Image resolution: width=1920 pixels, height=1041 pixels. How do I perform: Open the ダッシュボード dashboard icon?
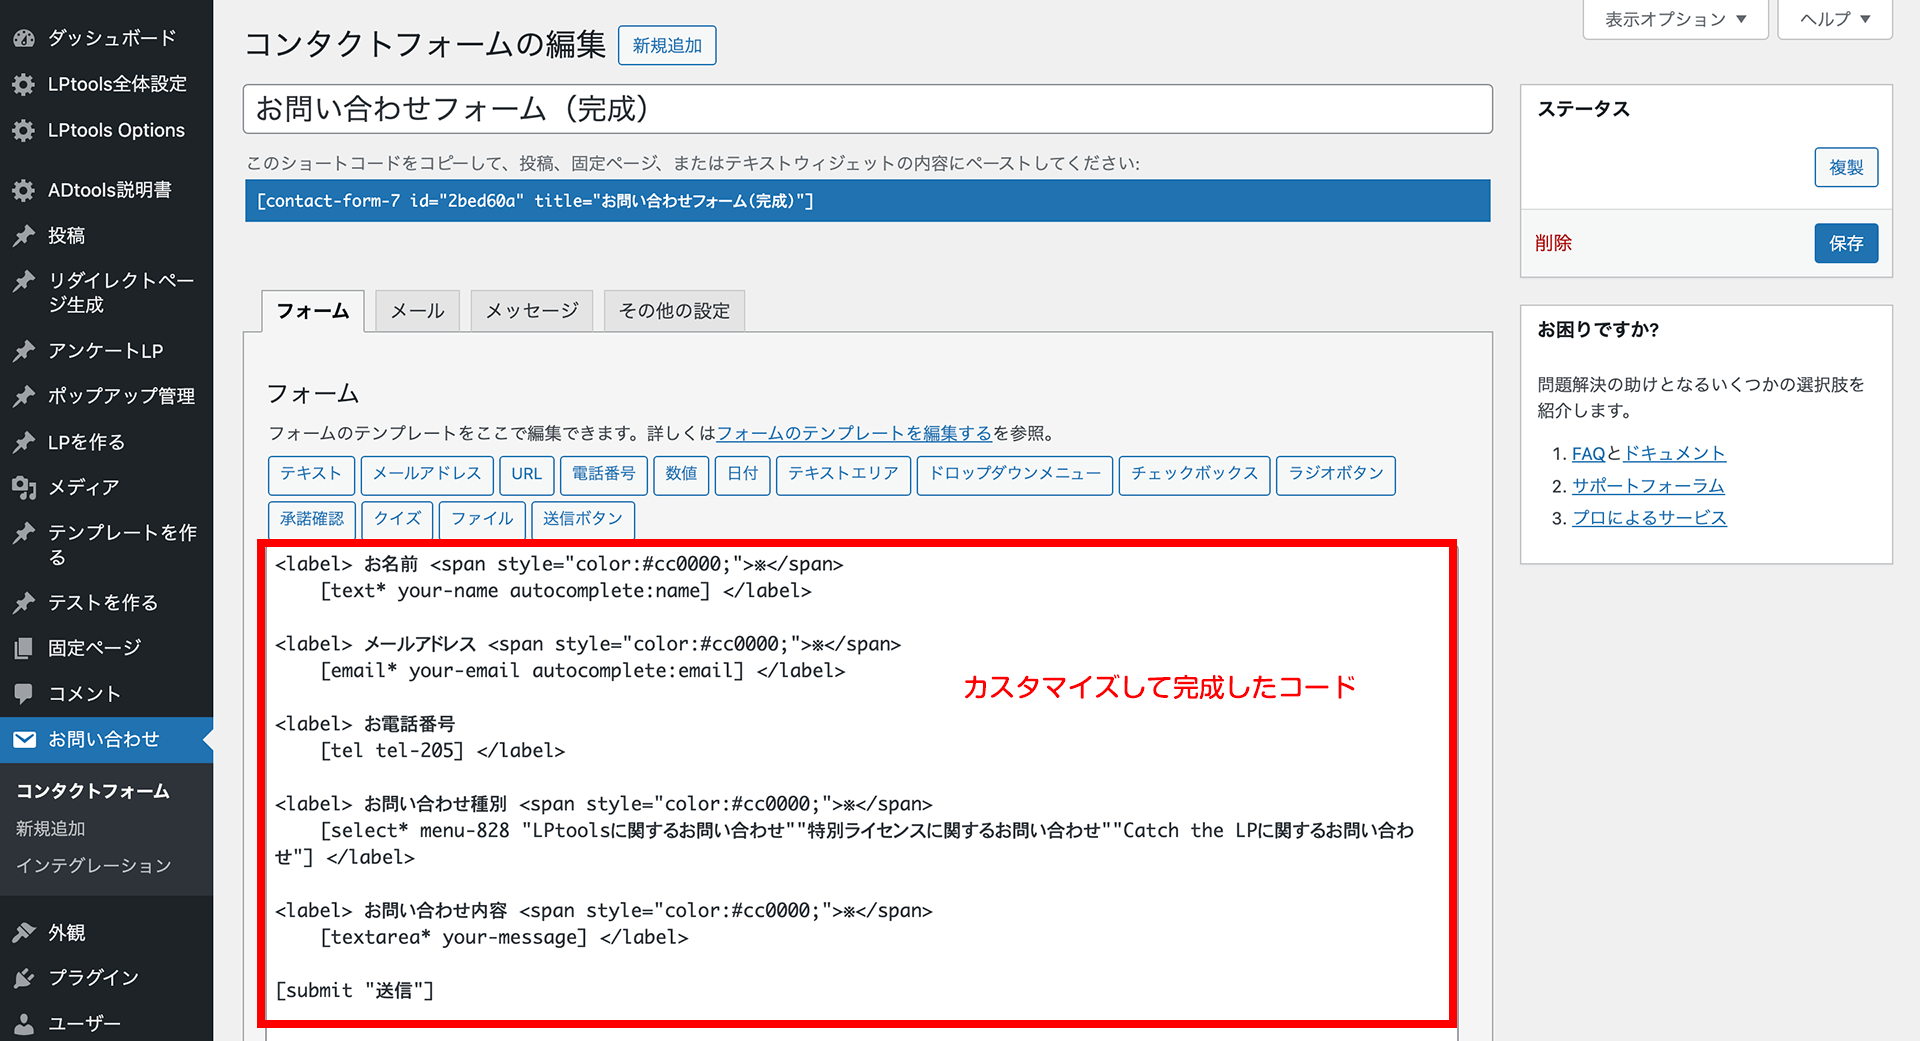[24, 37]
